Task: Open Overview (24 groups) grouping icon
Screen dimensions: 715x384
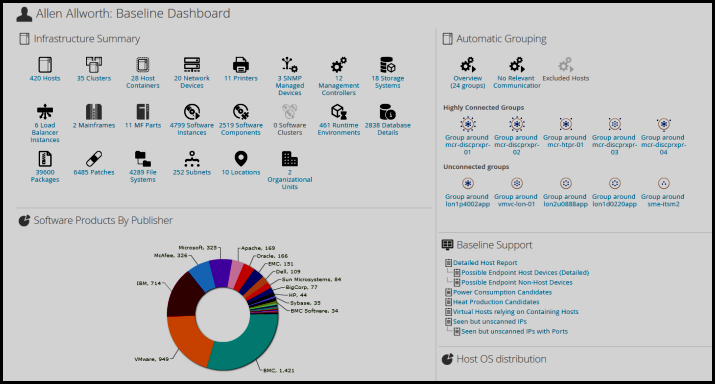Action: [468, 65]
